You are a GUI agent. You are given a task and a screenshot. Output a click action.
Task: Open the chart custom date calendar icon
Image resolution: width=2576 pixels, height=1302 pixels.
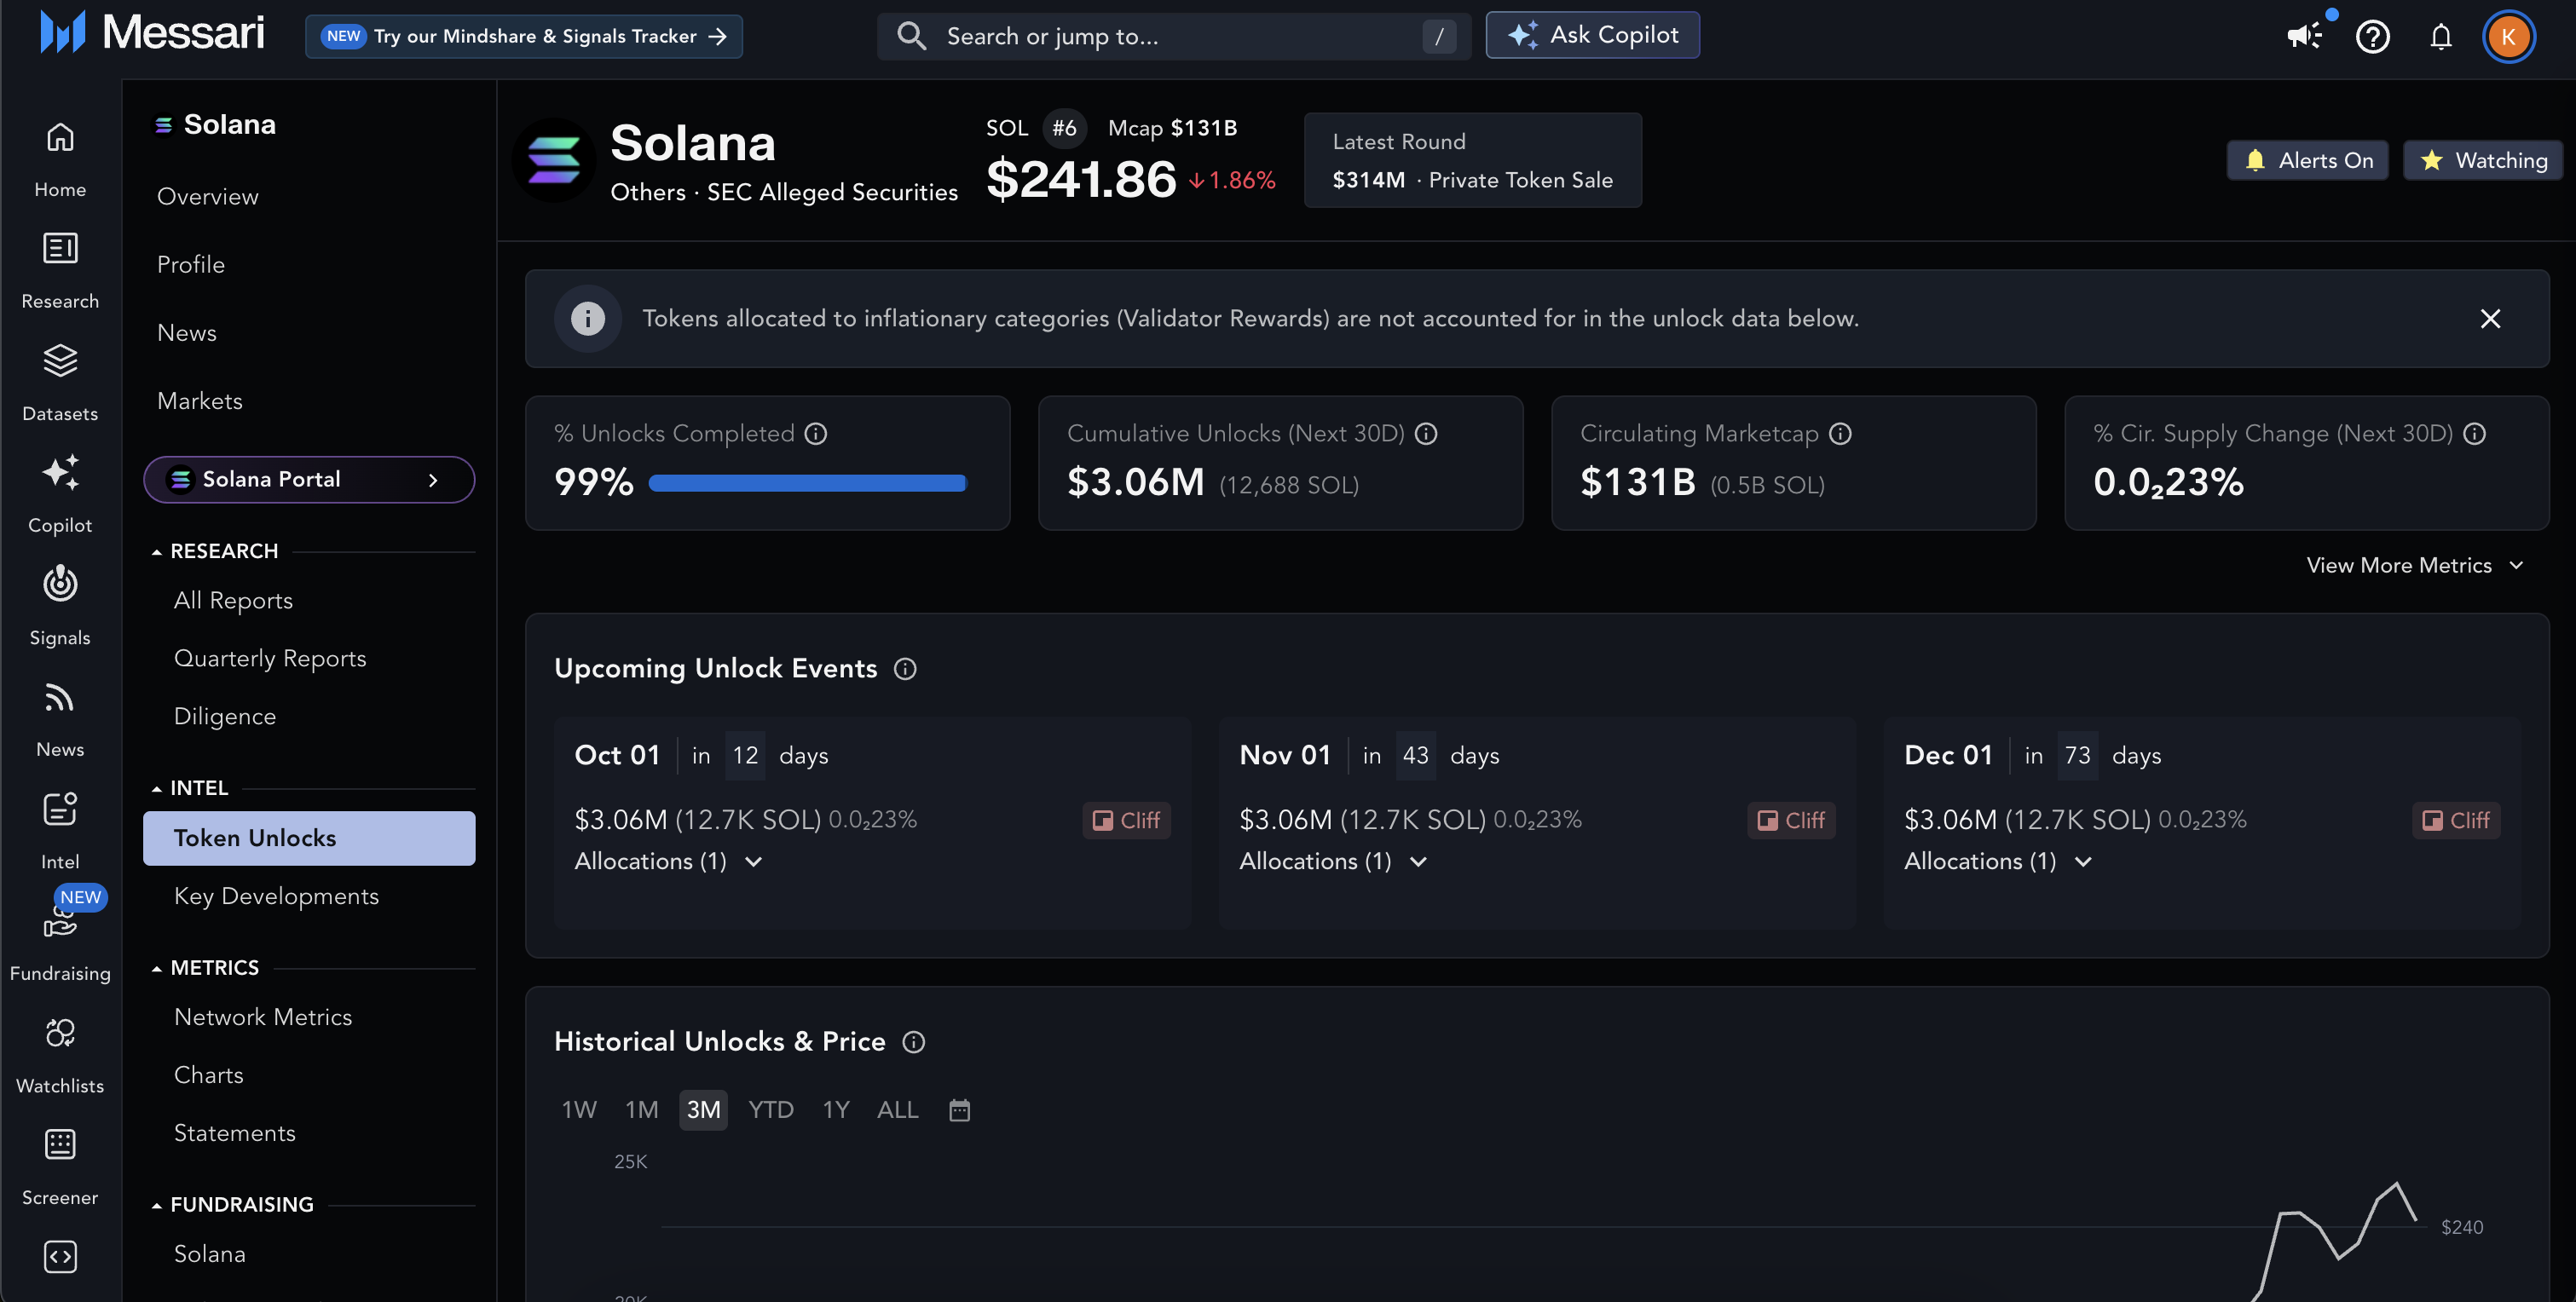[x=959, y=1110]
